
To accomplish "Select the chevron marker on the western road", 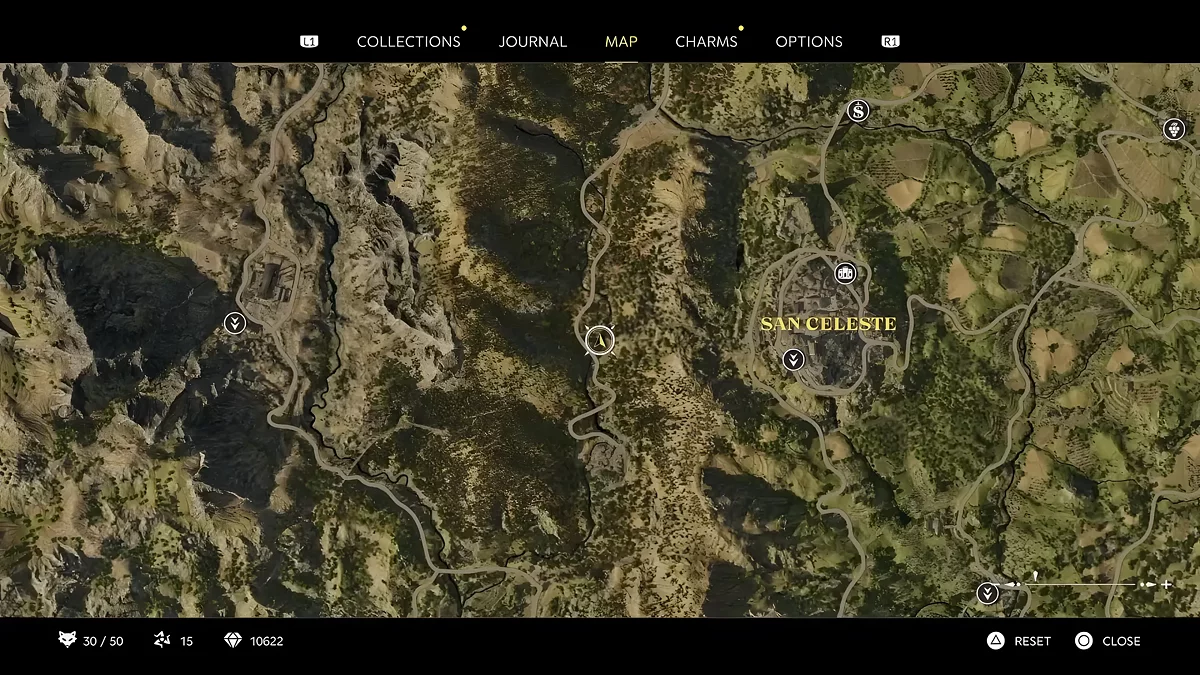I will (235, 322).
